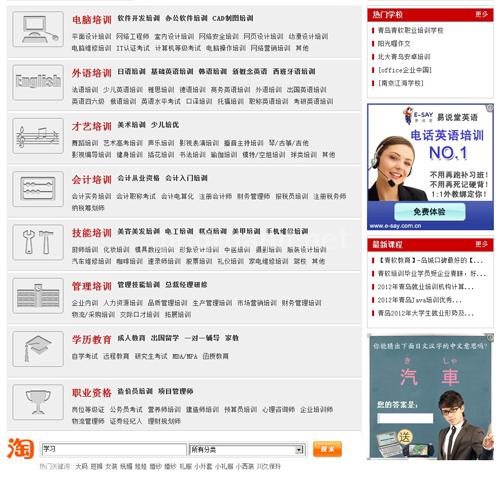Image resolution: width=500 pixels, height=477 pixels.
Task: Click the English icon for 外语培训
Action: click(x=38, y=82)
